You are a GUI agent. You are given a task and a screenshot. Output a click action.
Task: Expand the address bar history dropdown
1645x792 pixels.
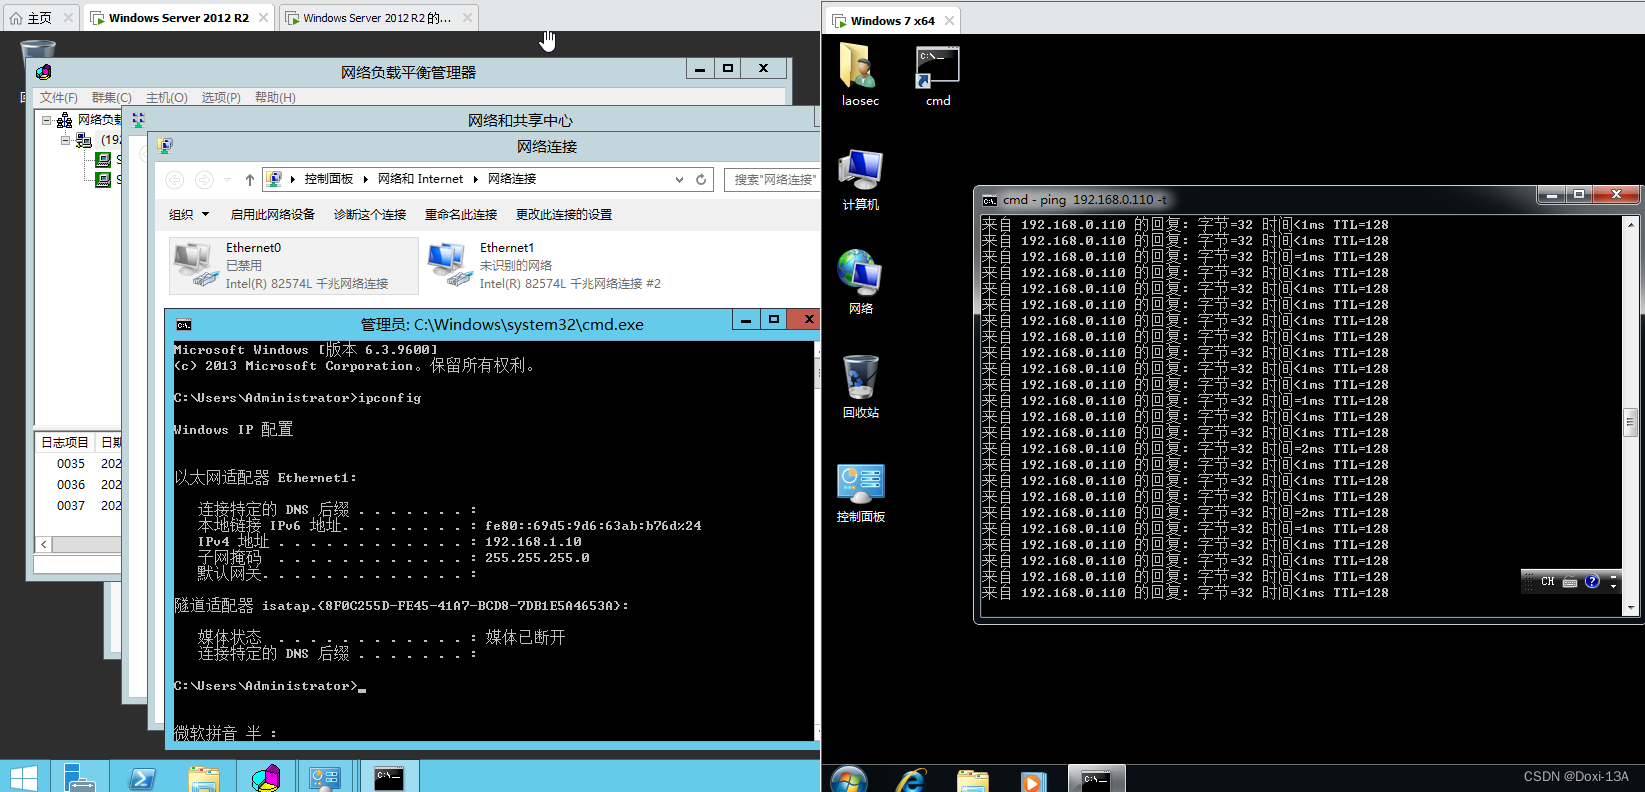(x=679, y=180)
